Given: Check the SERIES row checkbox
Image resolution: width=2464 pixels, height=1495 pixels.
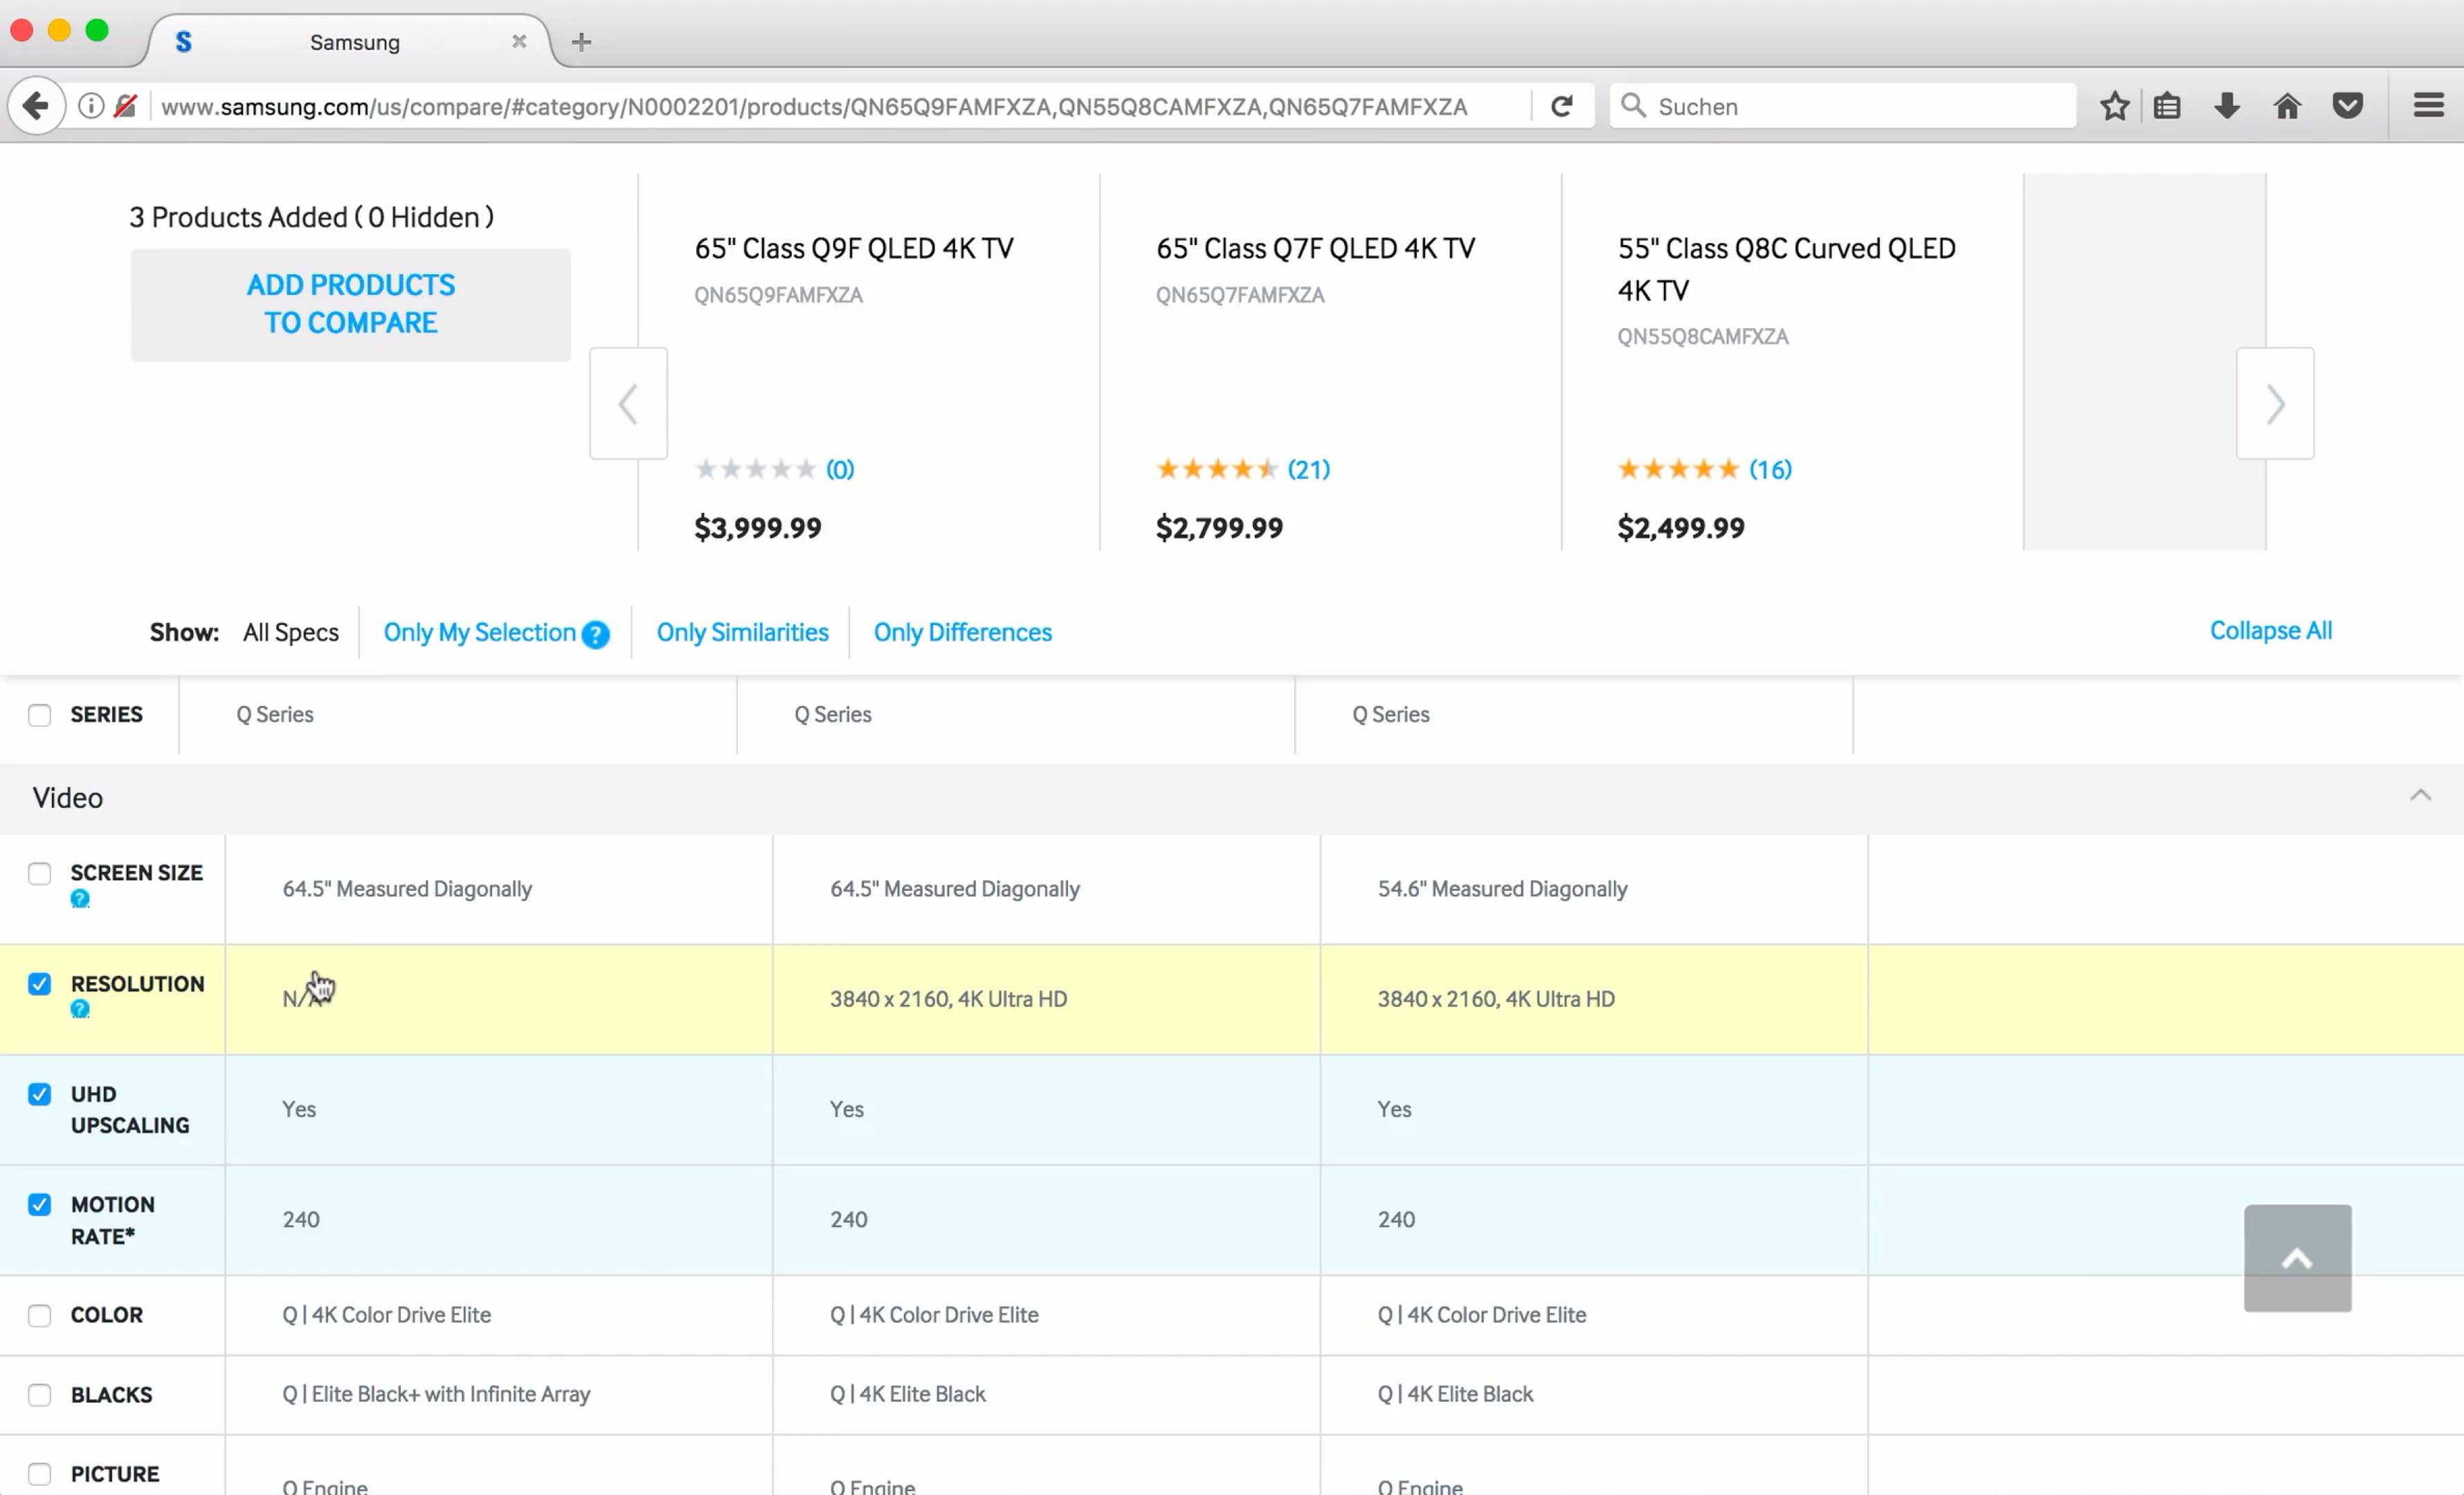Looking at the screenshot, I should [x=40, y=715].
